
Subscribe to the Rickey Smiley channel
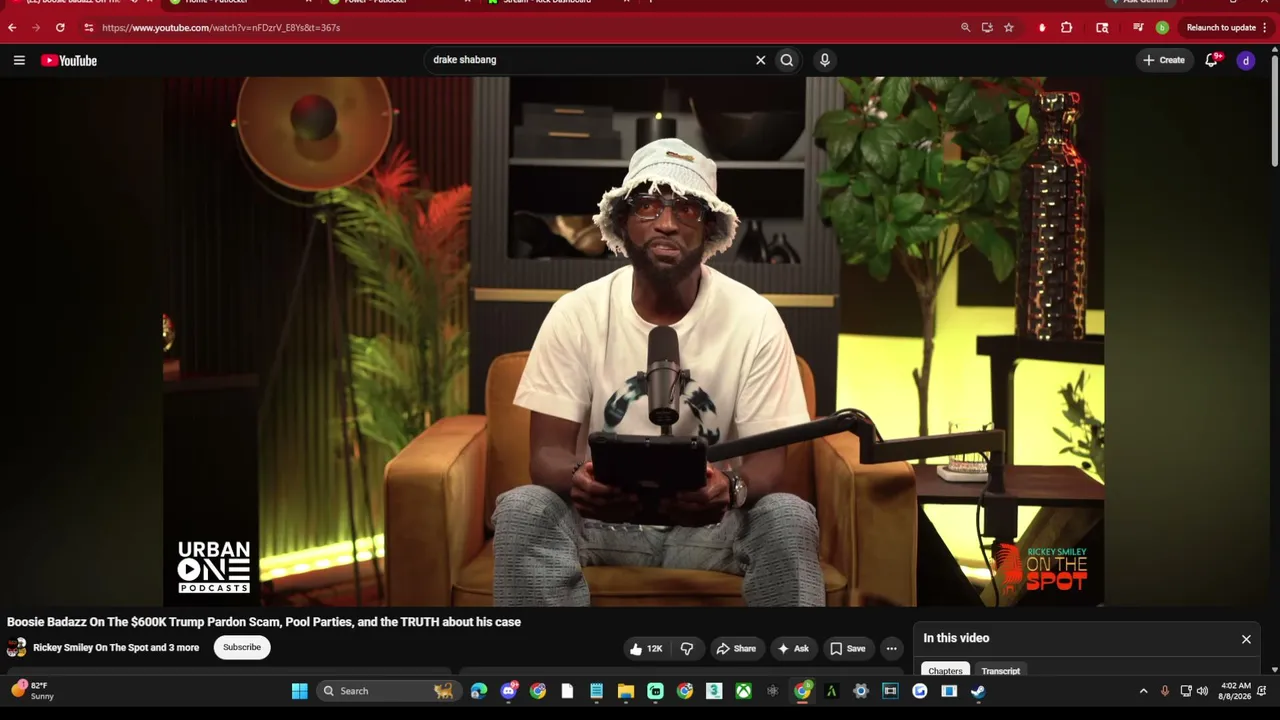[x=242, y=648]
